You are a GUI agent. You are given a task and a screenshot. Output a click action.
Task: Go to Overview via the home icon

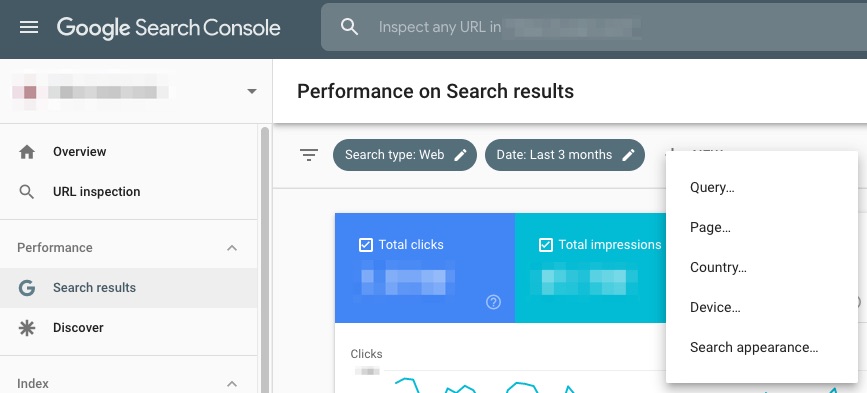(x=27, y=152)
